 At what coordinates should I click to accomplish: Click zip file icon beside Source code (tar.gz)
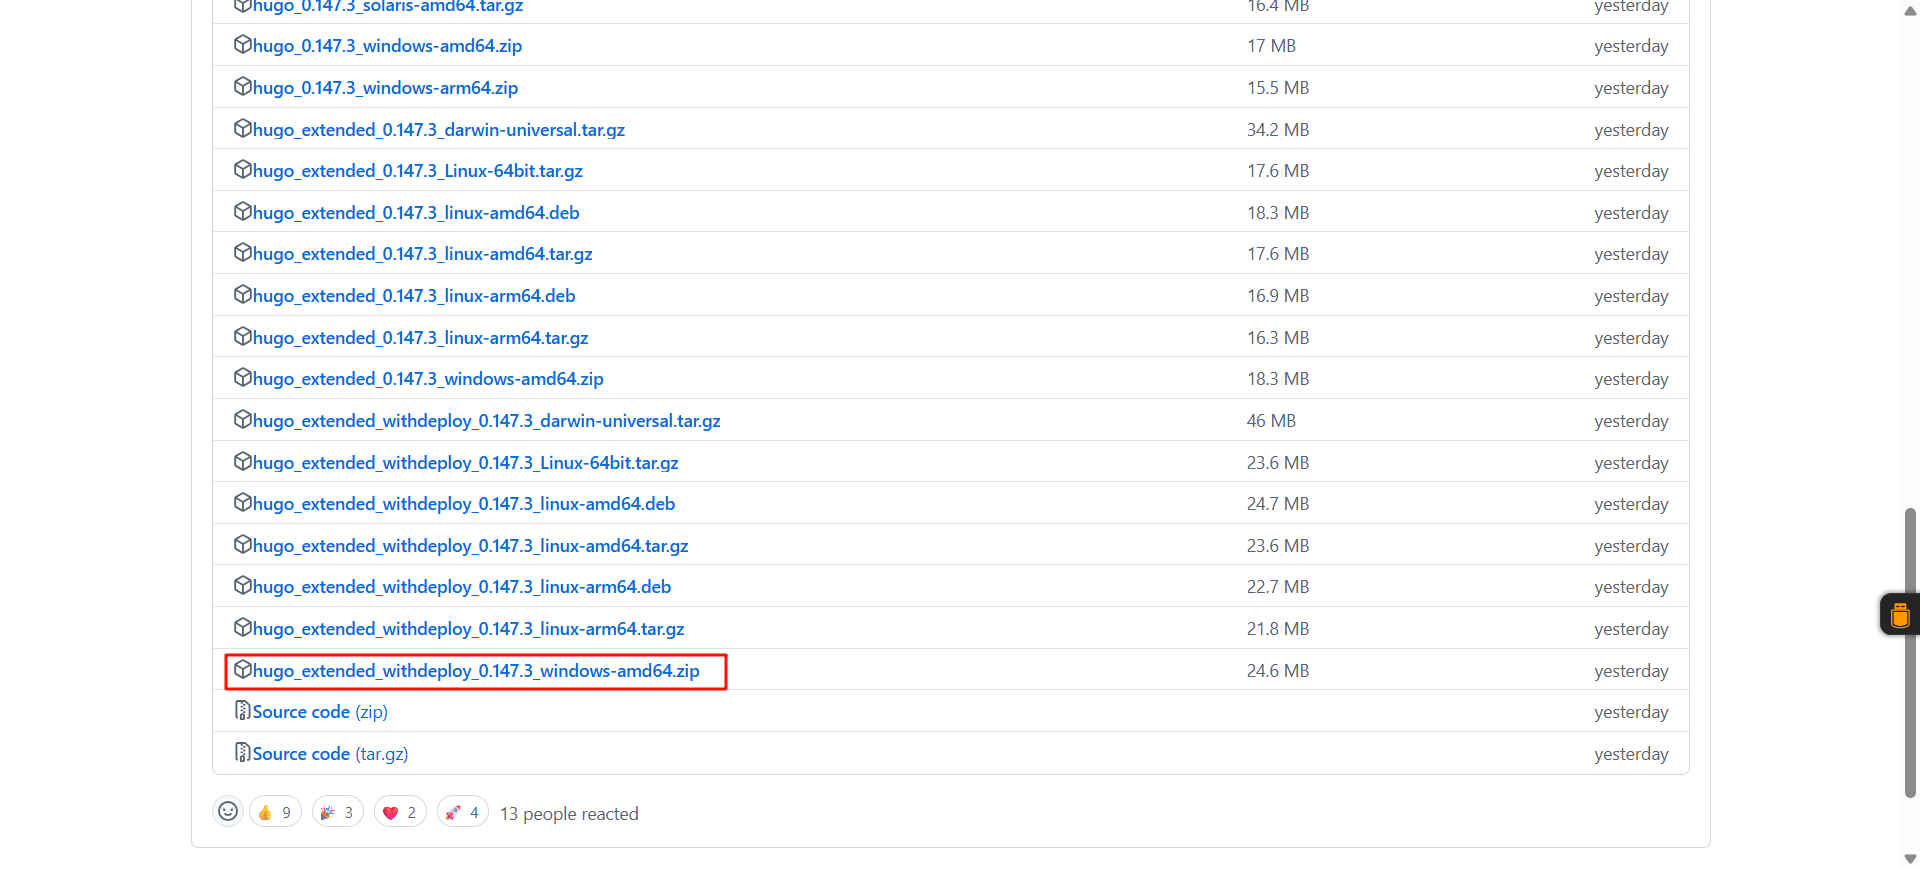242,753
